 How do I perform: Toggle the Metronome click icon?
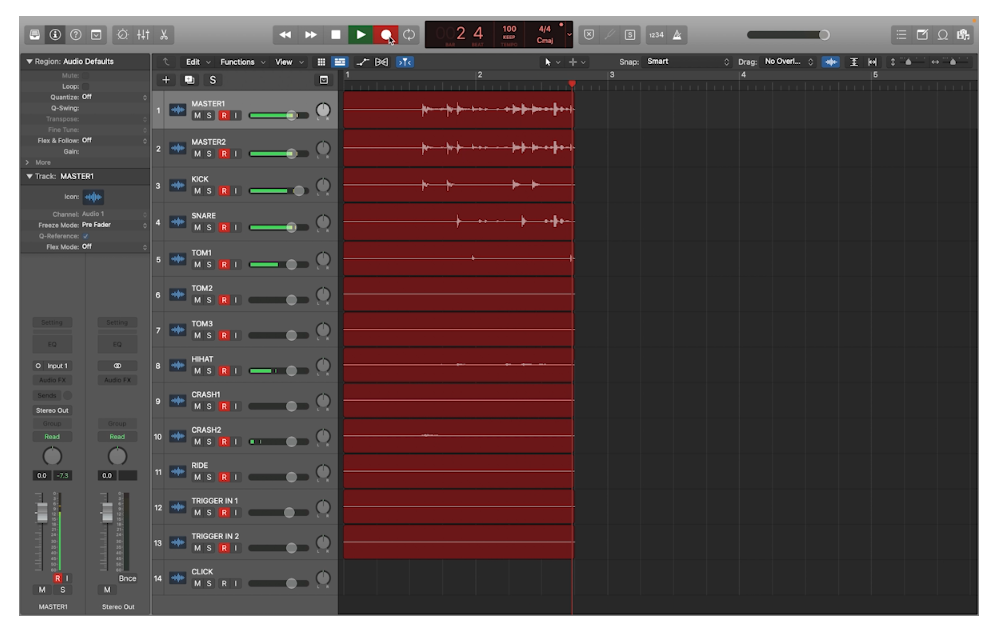tap(677, 35)
